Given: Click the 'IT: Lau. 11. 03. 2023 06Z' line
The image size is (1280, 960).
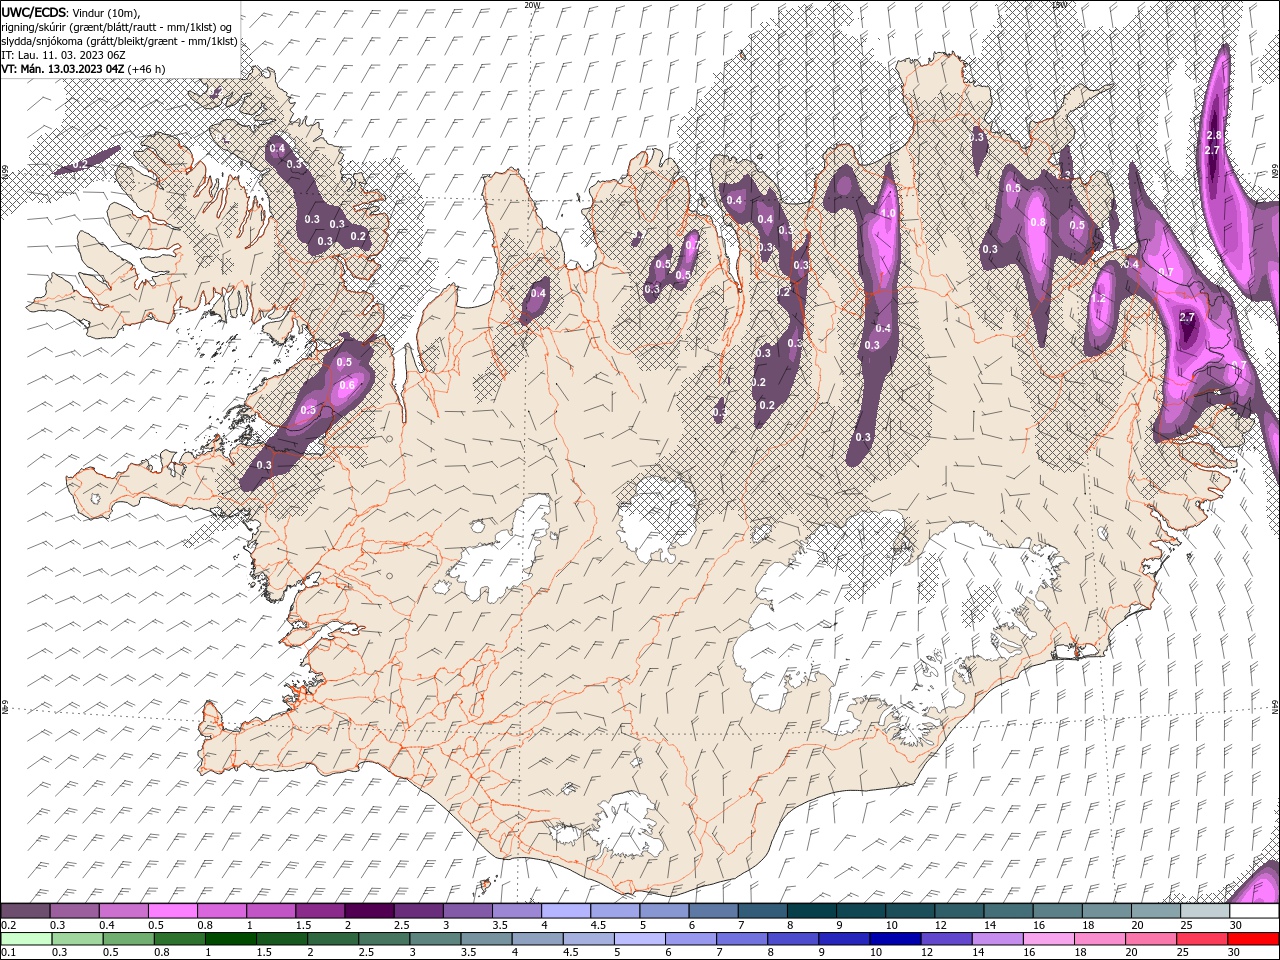Looking at the screenshot, I should pyautogui.click(x=62, y=55).
